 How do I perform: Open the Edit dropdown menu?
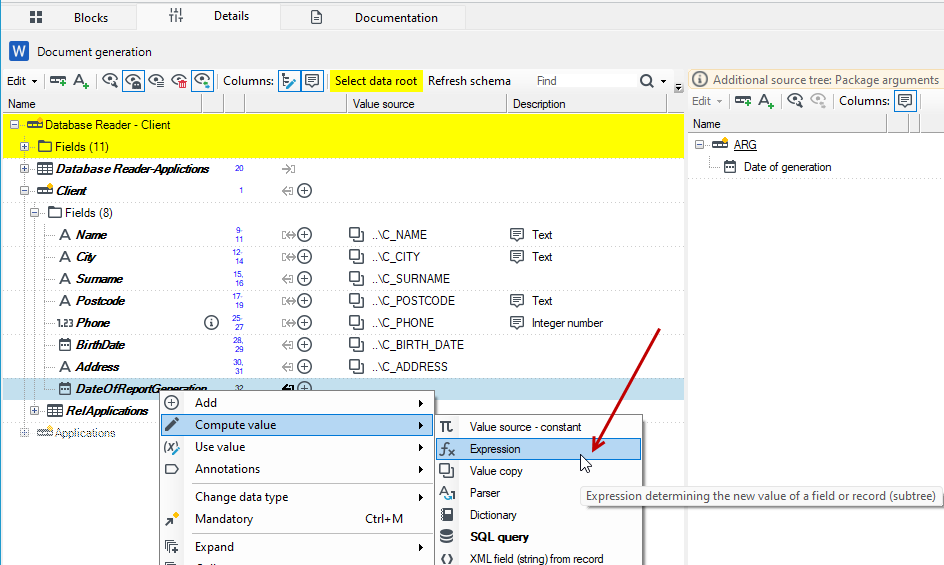tap(22, 81)
